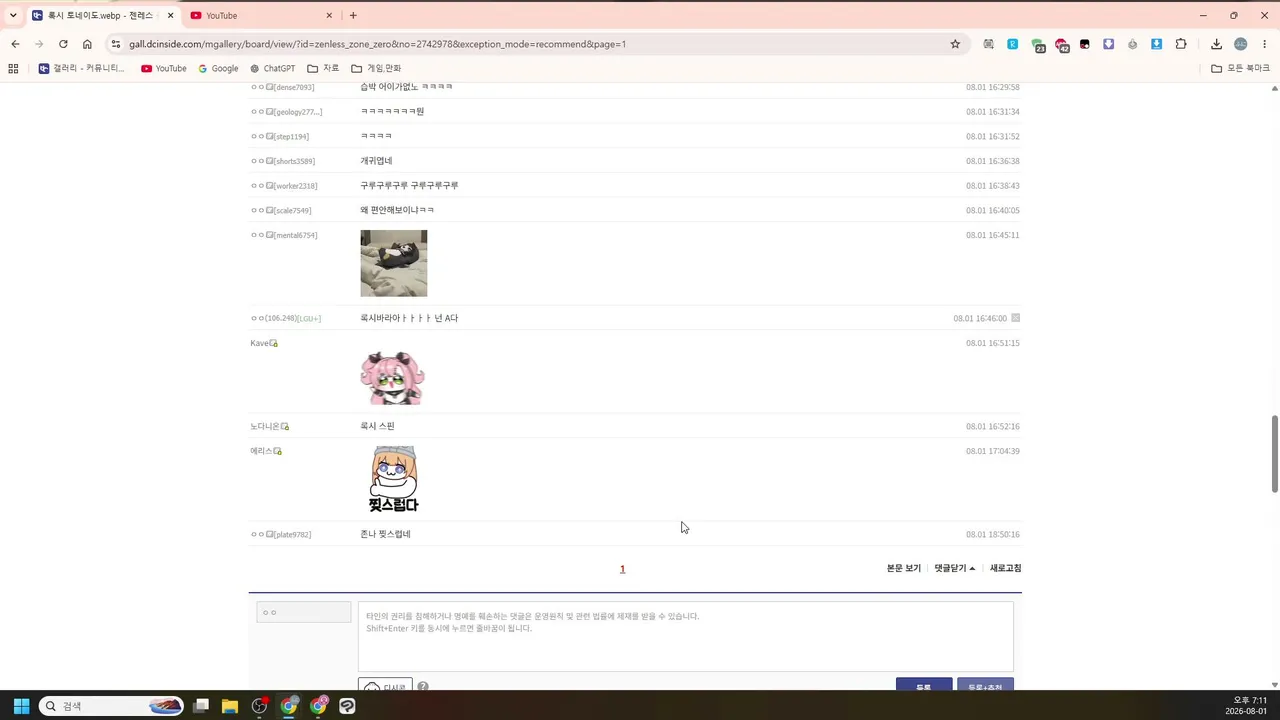Screen dimensions: 1280x720
Task: Go to comment page 1
Action: point(622,569)
